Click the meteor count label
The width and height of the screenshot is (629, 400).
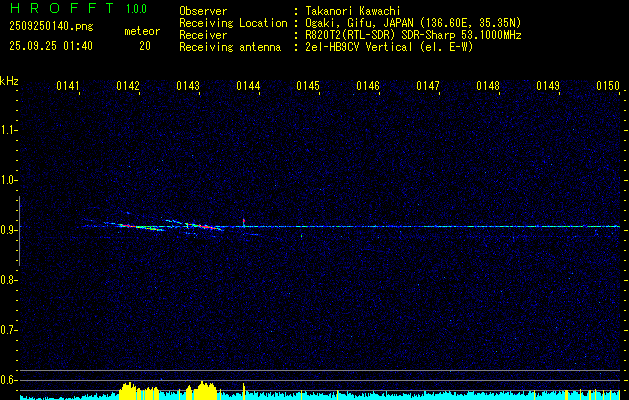[142, 31]
